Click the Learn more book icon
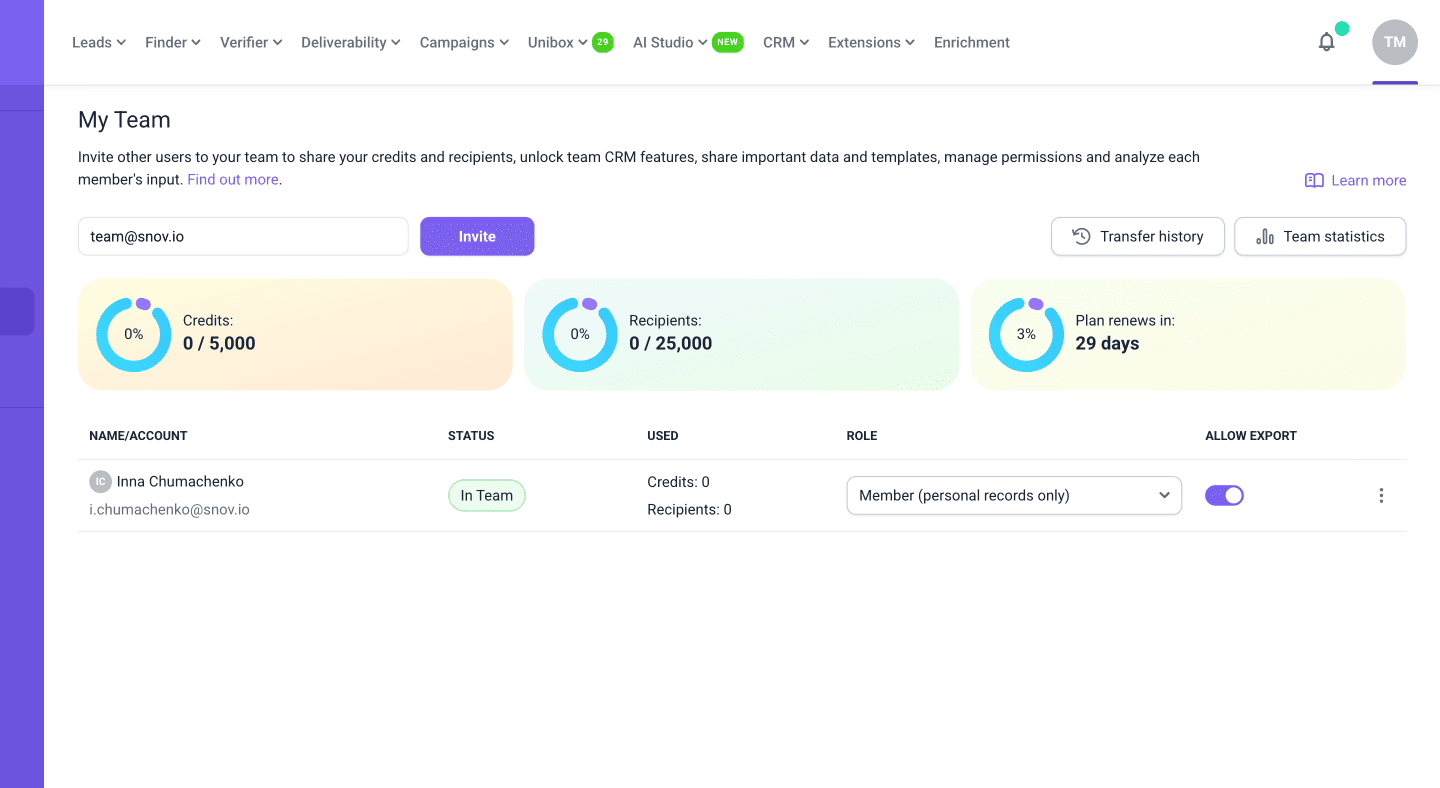The image size is (1440, 788). click(x=1314, y=180)
